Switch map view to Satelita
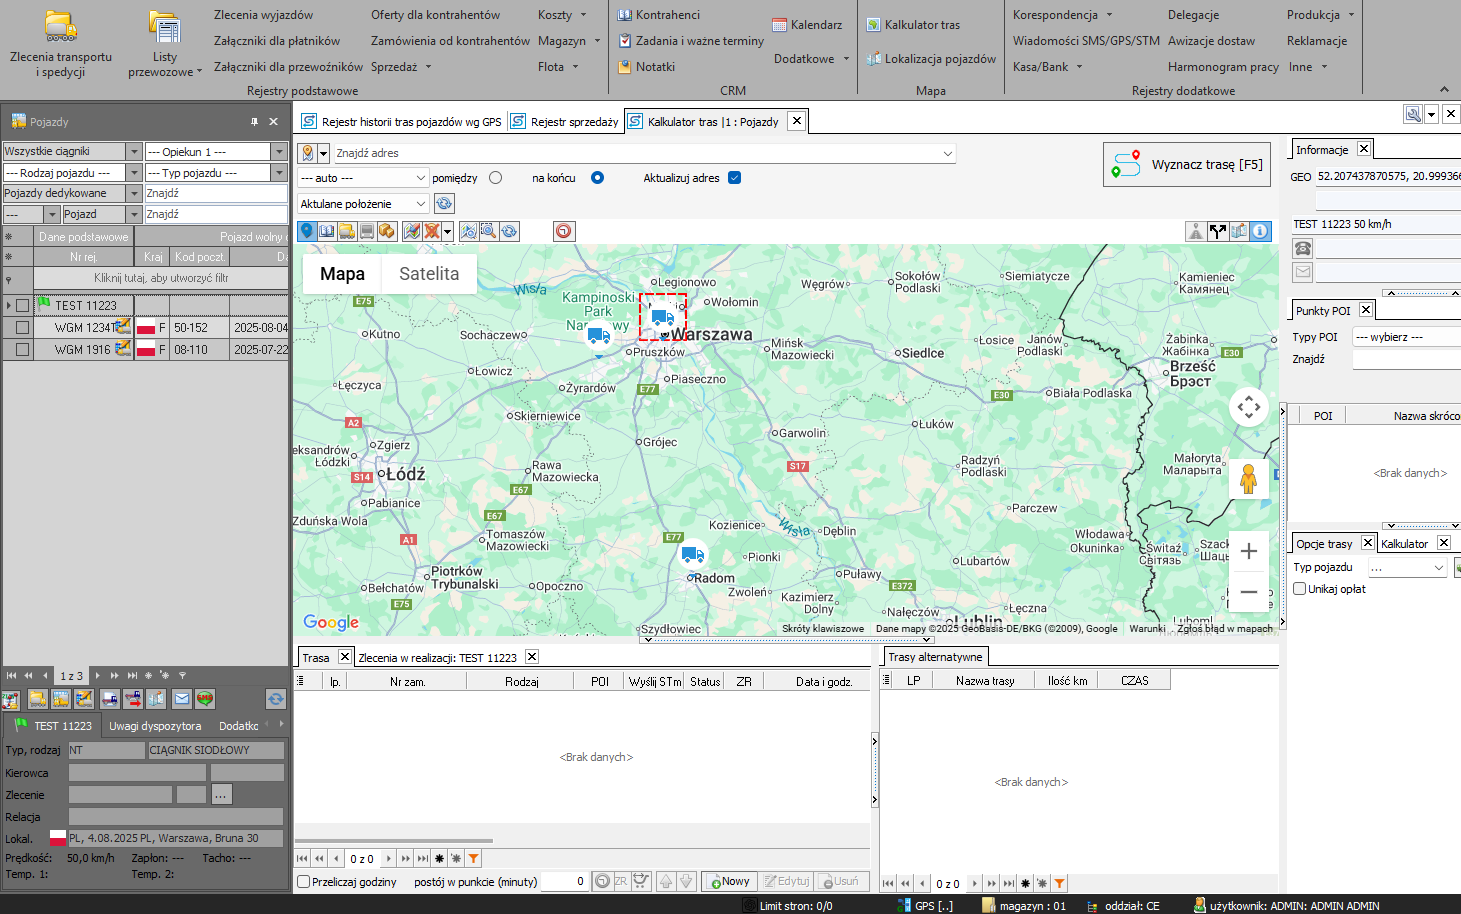 [x=429, y=274]
